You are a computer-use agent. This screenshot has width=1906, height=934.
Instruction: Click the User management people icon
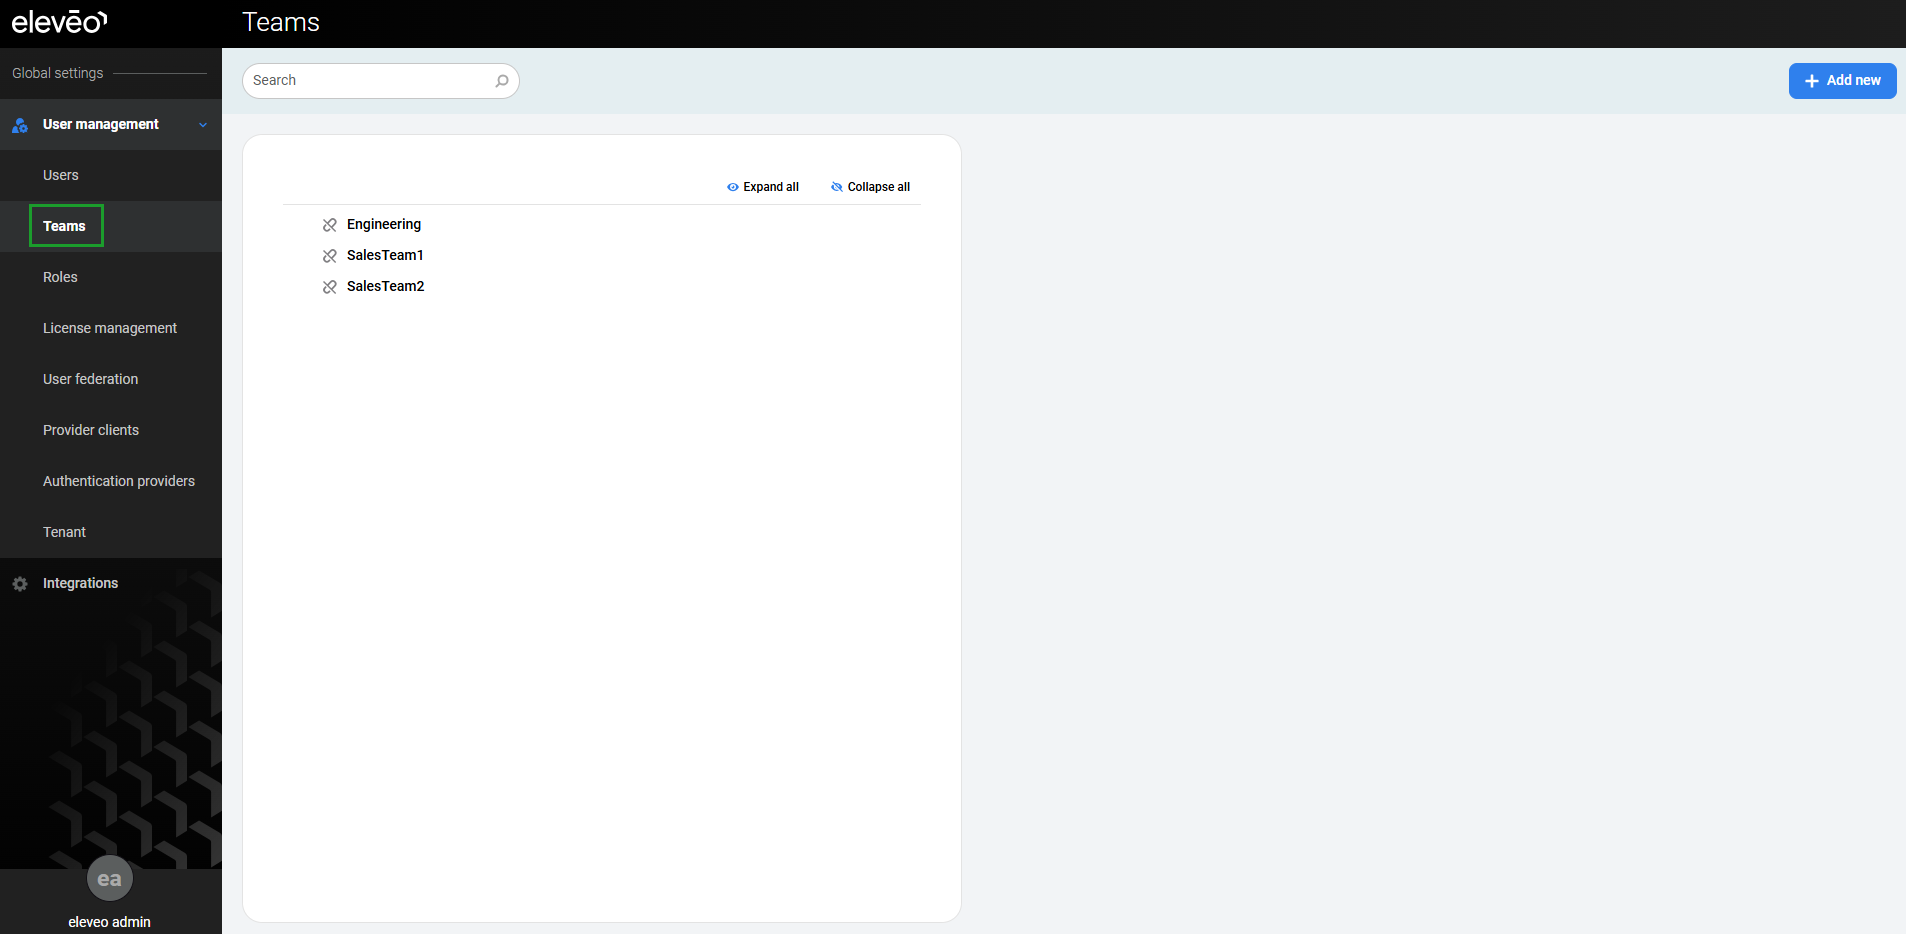(x=20, y=125)
